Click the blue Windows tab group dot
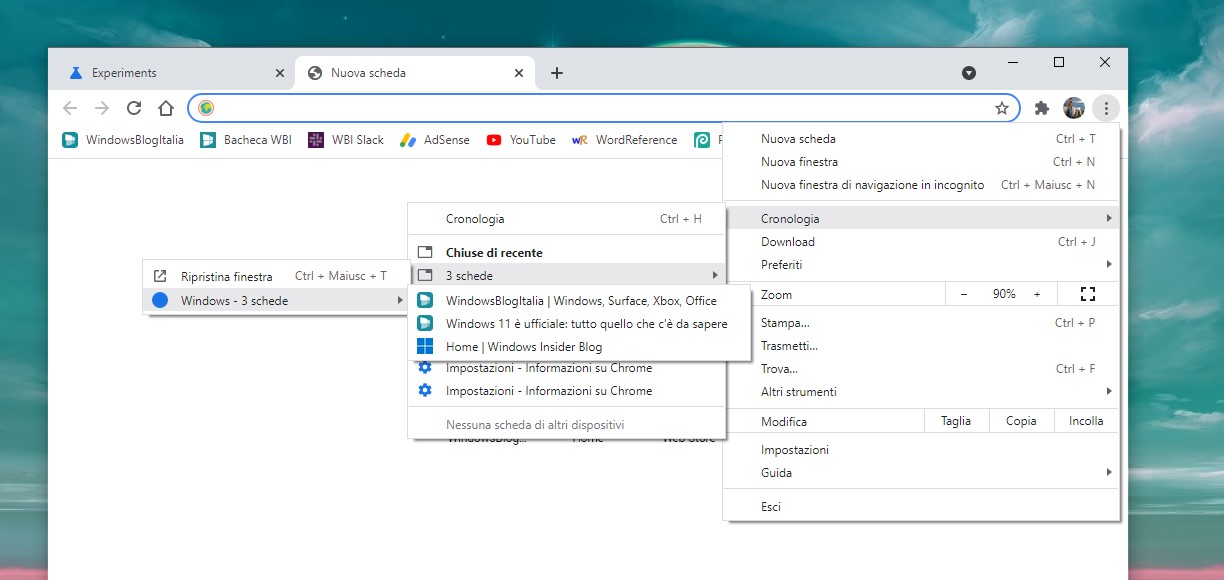Image resolution: width=1224 pixels, height=580 pixels. 160,300
